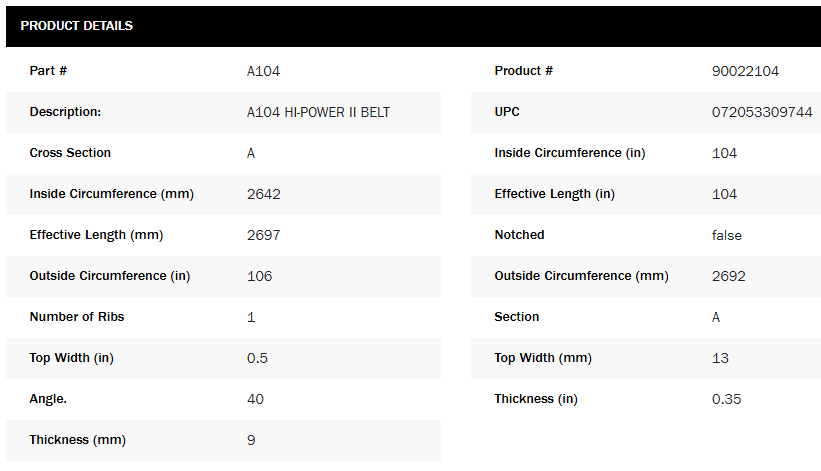The image size is (821, 471).
Task: Click the Top Width (mm) value 13
Action: 720,358
